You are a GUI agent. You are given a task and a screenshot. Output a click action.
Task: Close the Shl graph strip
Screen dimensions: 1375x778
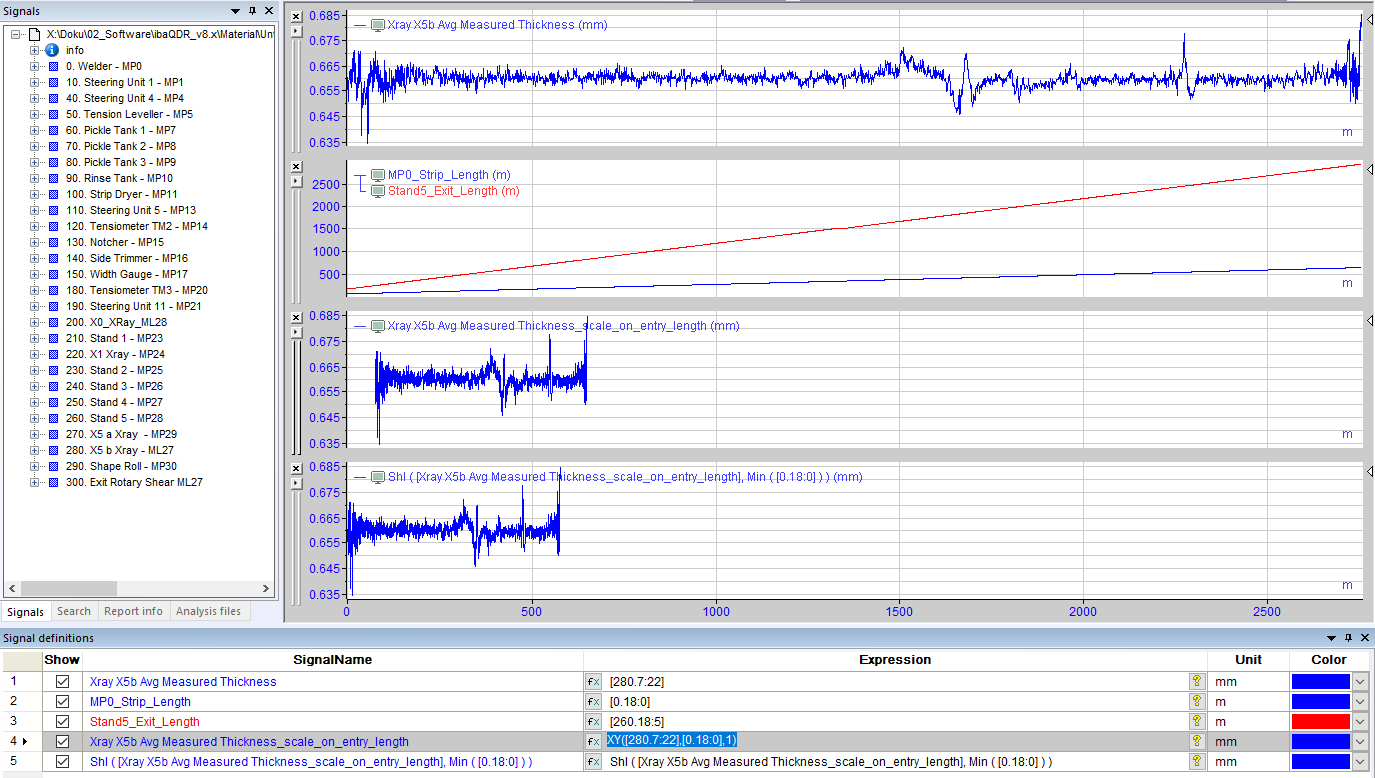[295, 468]
